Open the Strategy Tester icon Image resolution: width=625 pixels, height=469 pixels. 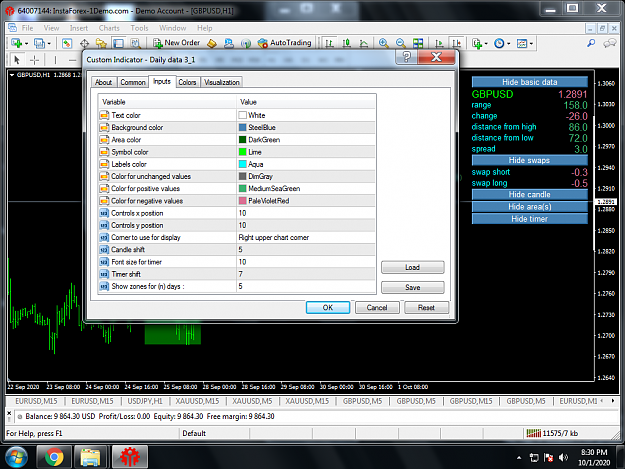tap(135, 43)
